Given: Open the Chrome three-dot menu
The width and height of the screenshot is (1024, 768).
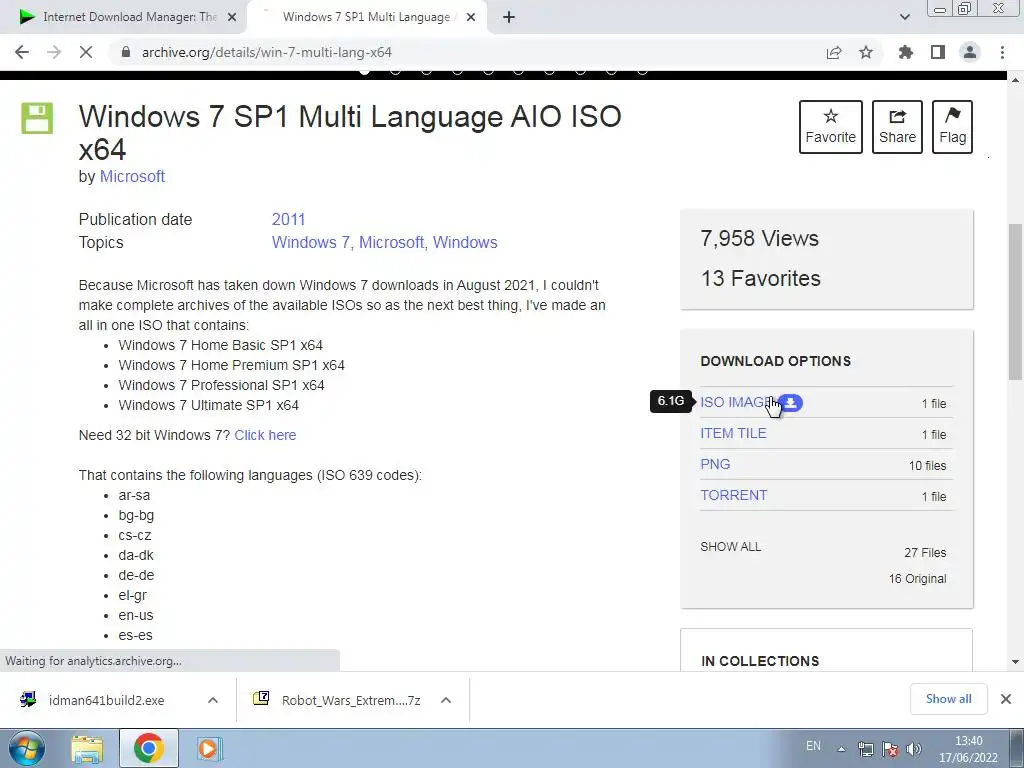Looking at the screenshot, I should 1002,52.
